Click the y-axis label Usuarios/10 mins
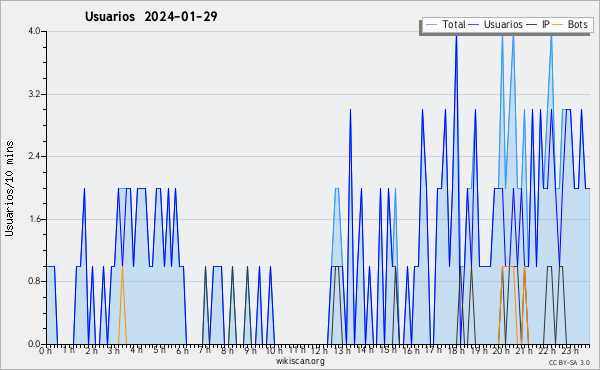 tap(9, 189)
